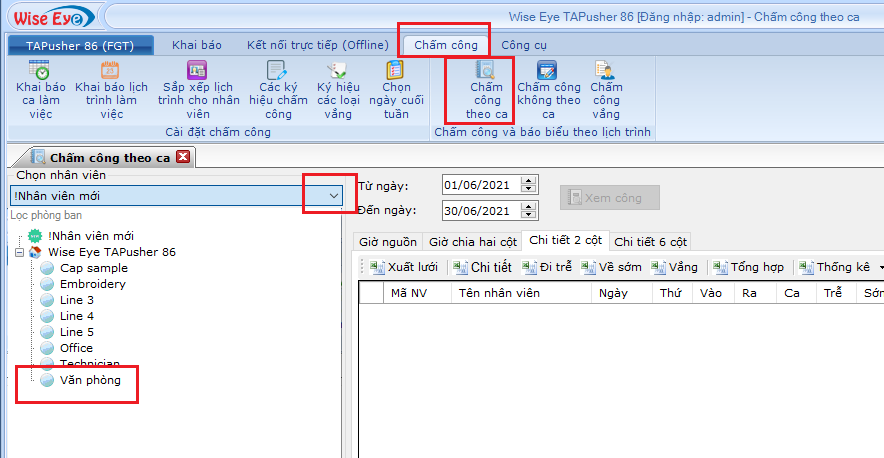This screenshot has width=884, height=458.
Task: Click Khai báo lịch trình làm việc icon
Action: coord(111,72)
